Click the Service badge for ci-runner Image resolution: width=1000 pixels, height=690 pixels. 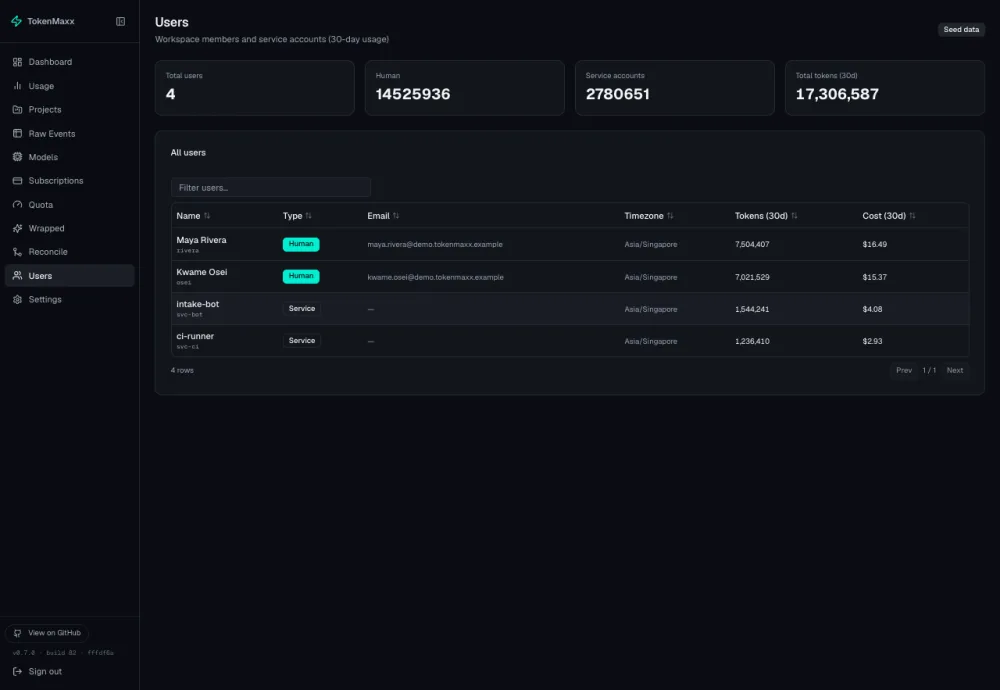[x=302, y=341]
